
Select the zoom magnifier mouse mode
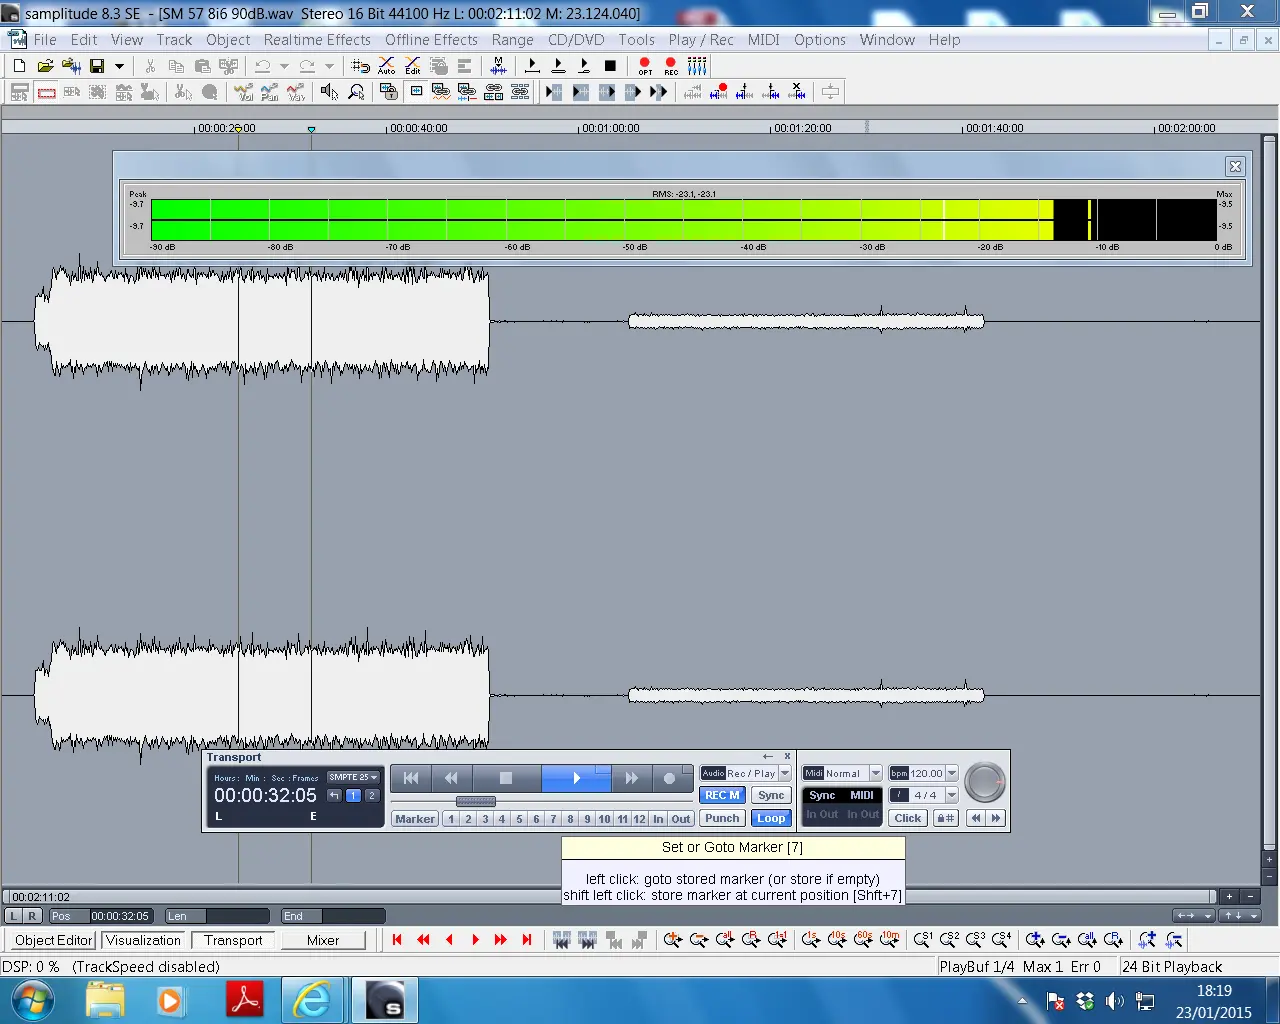356,92
